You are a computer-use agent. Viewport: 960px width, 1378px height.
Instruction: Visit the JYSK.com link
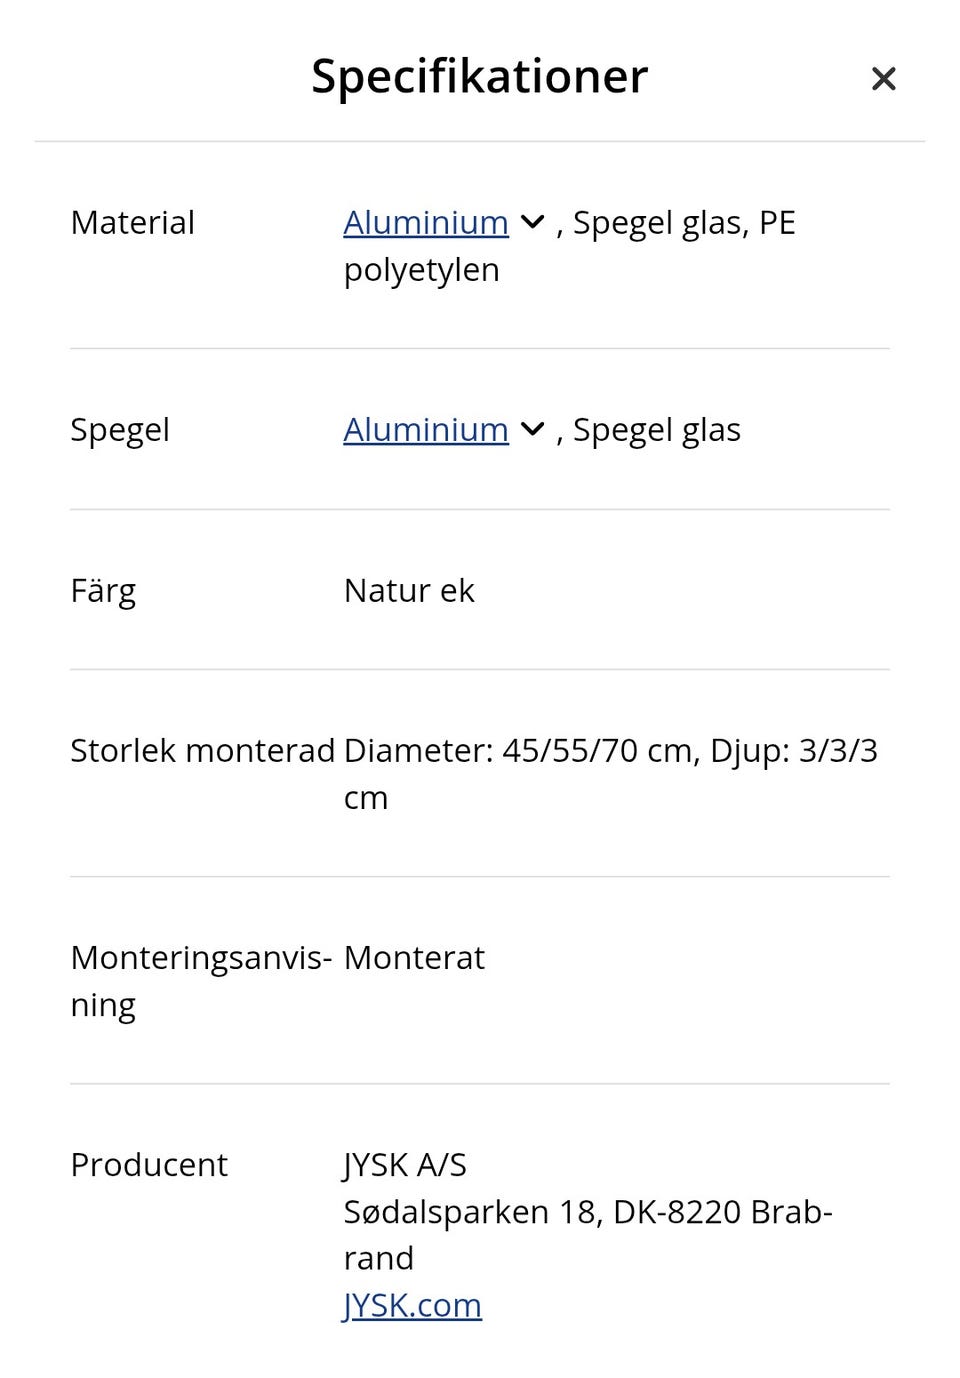pos(412,1305)
